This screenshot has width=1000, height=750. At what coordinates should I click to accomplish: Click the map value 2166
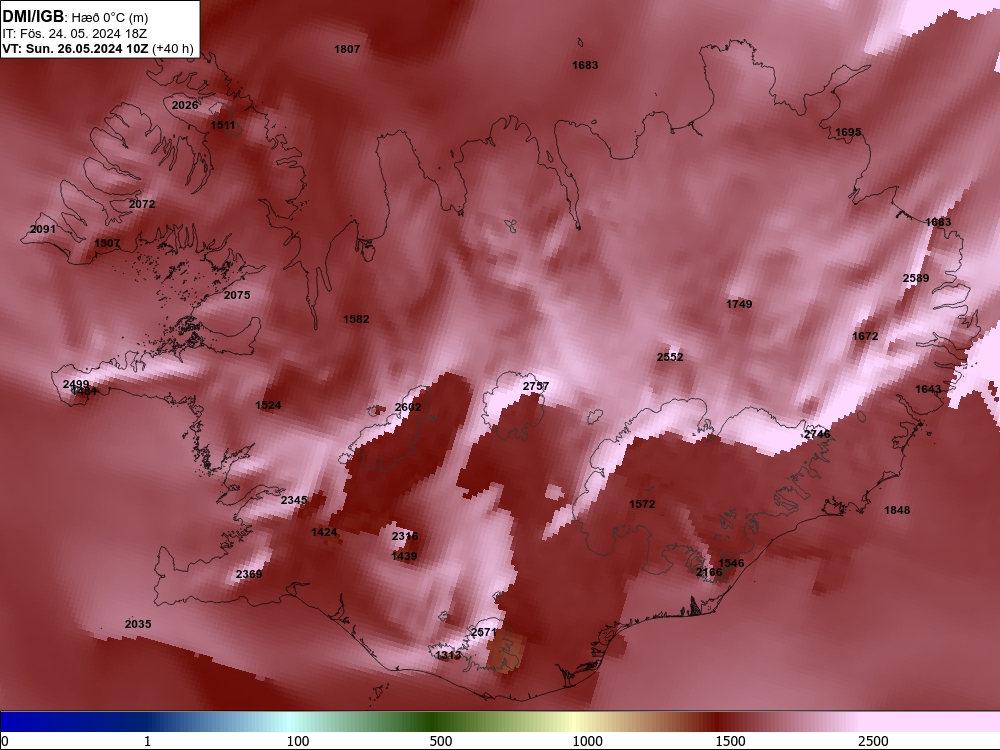[709, 573]
